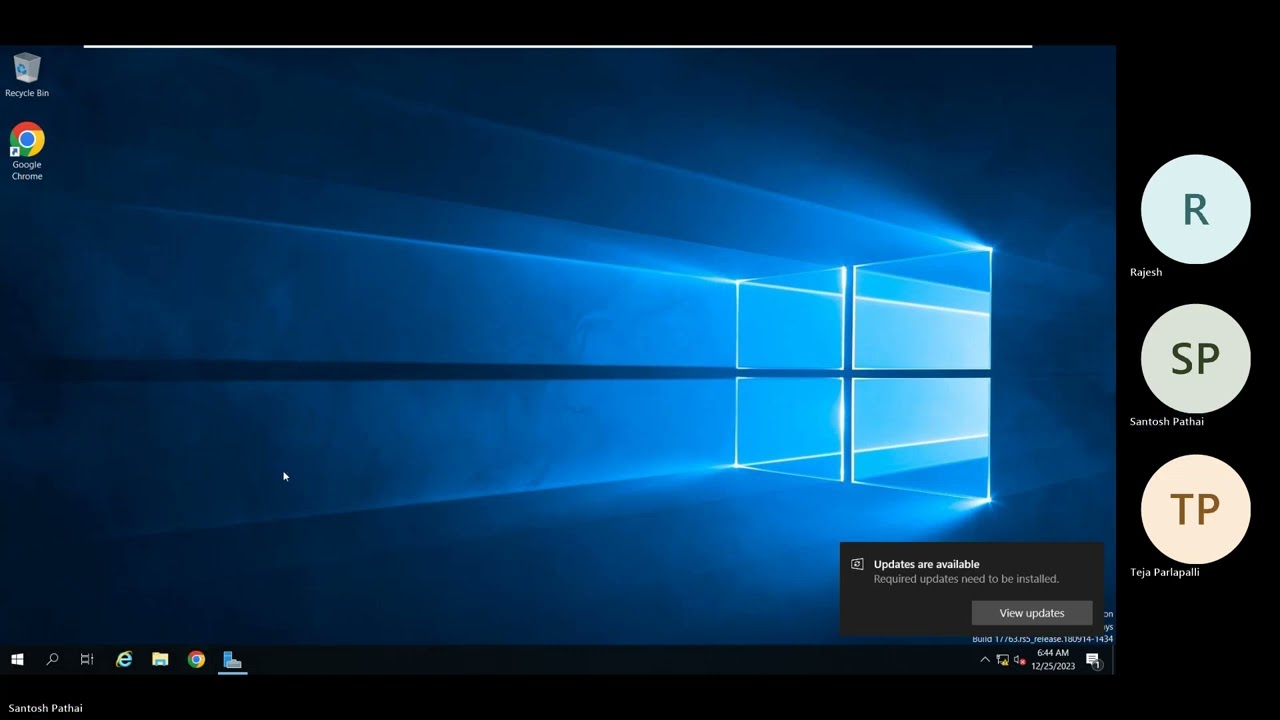The height and width of the screenshot is (720, 1280).
Task: Click the 'Required updates need to be installed.' text
Action: point(966,579)
